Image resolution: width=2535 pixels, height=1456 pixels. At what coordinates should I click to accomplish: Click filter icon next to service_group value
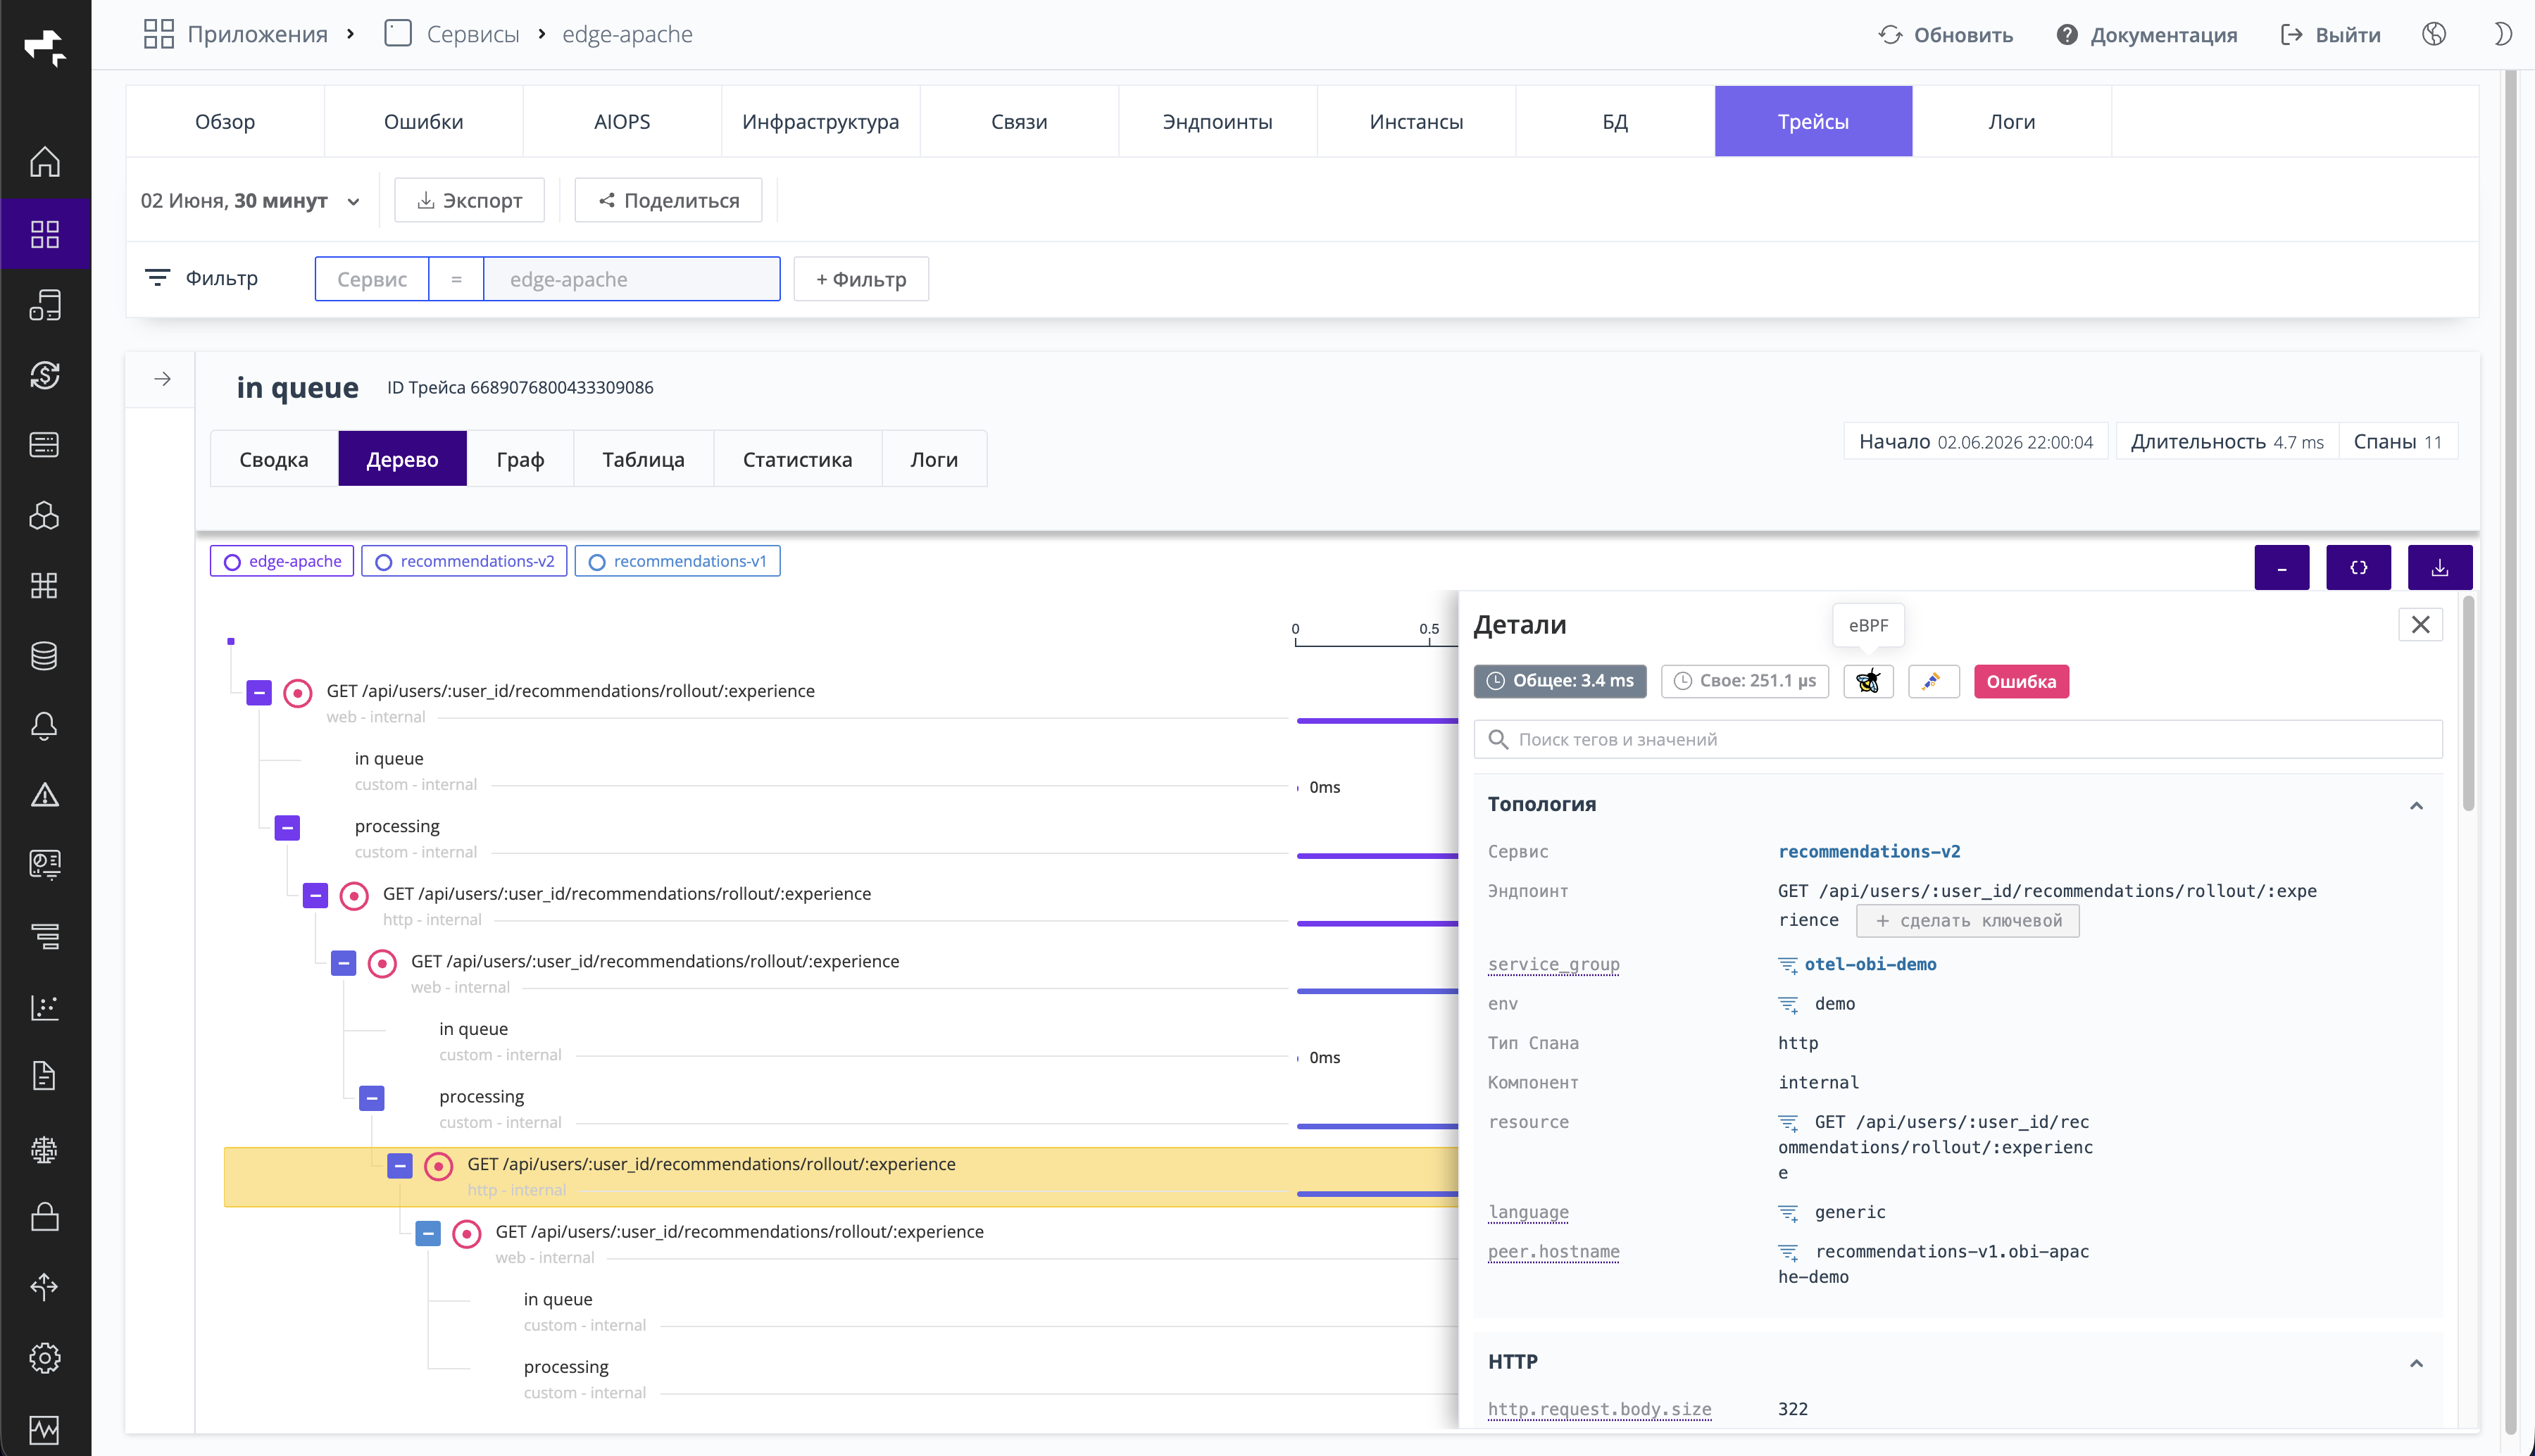pos(1788,965)
